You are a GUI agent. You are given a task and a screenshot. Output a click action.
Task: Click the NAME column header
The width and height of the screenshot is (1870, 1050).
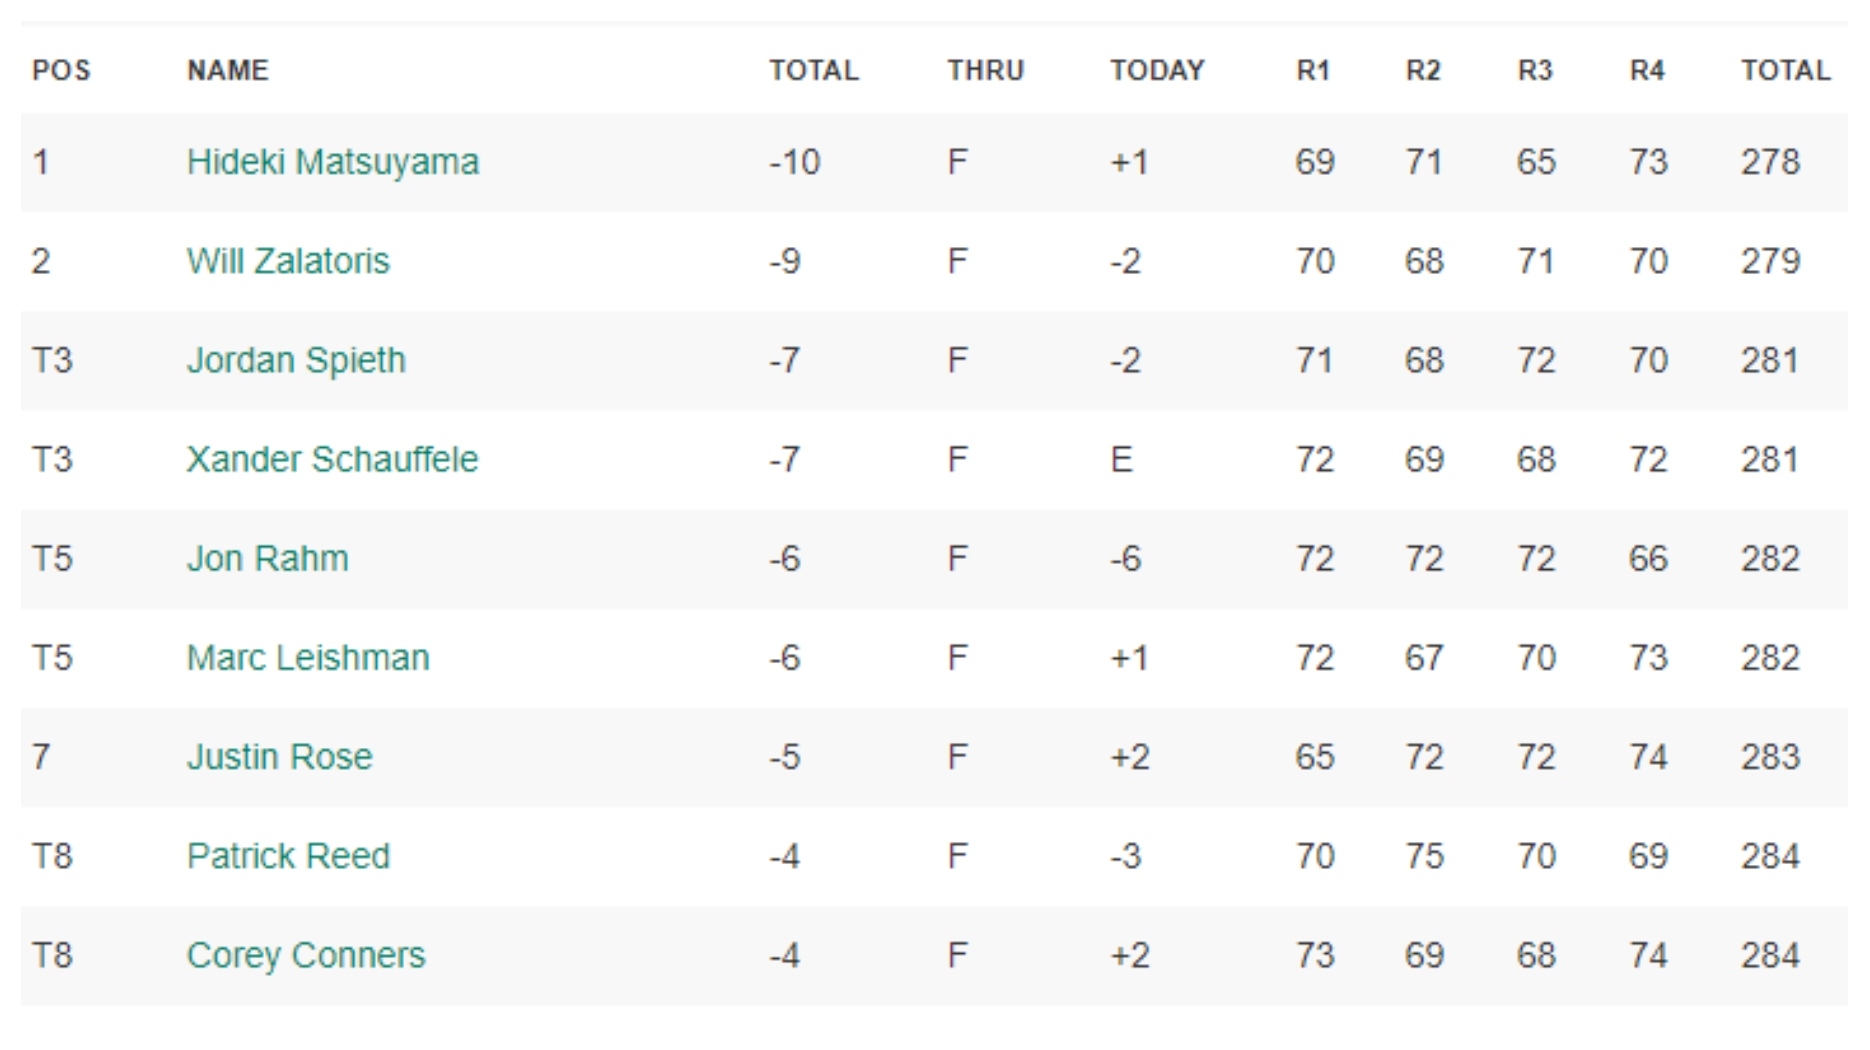[228, 70]
